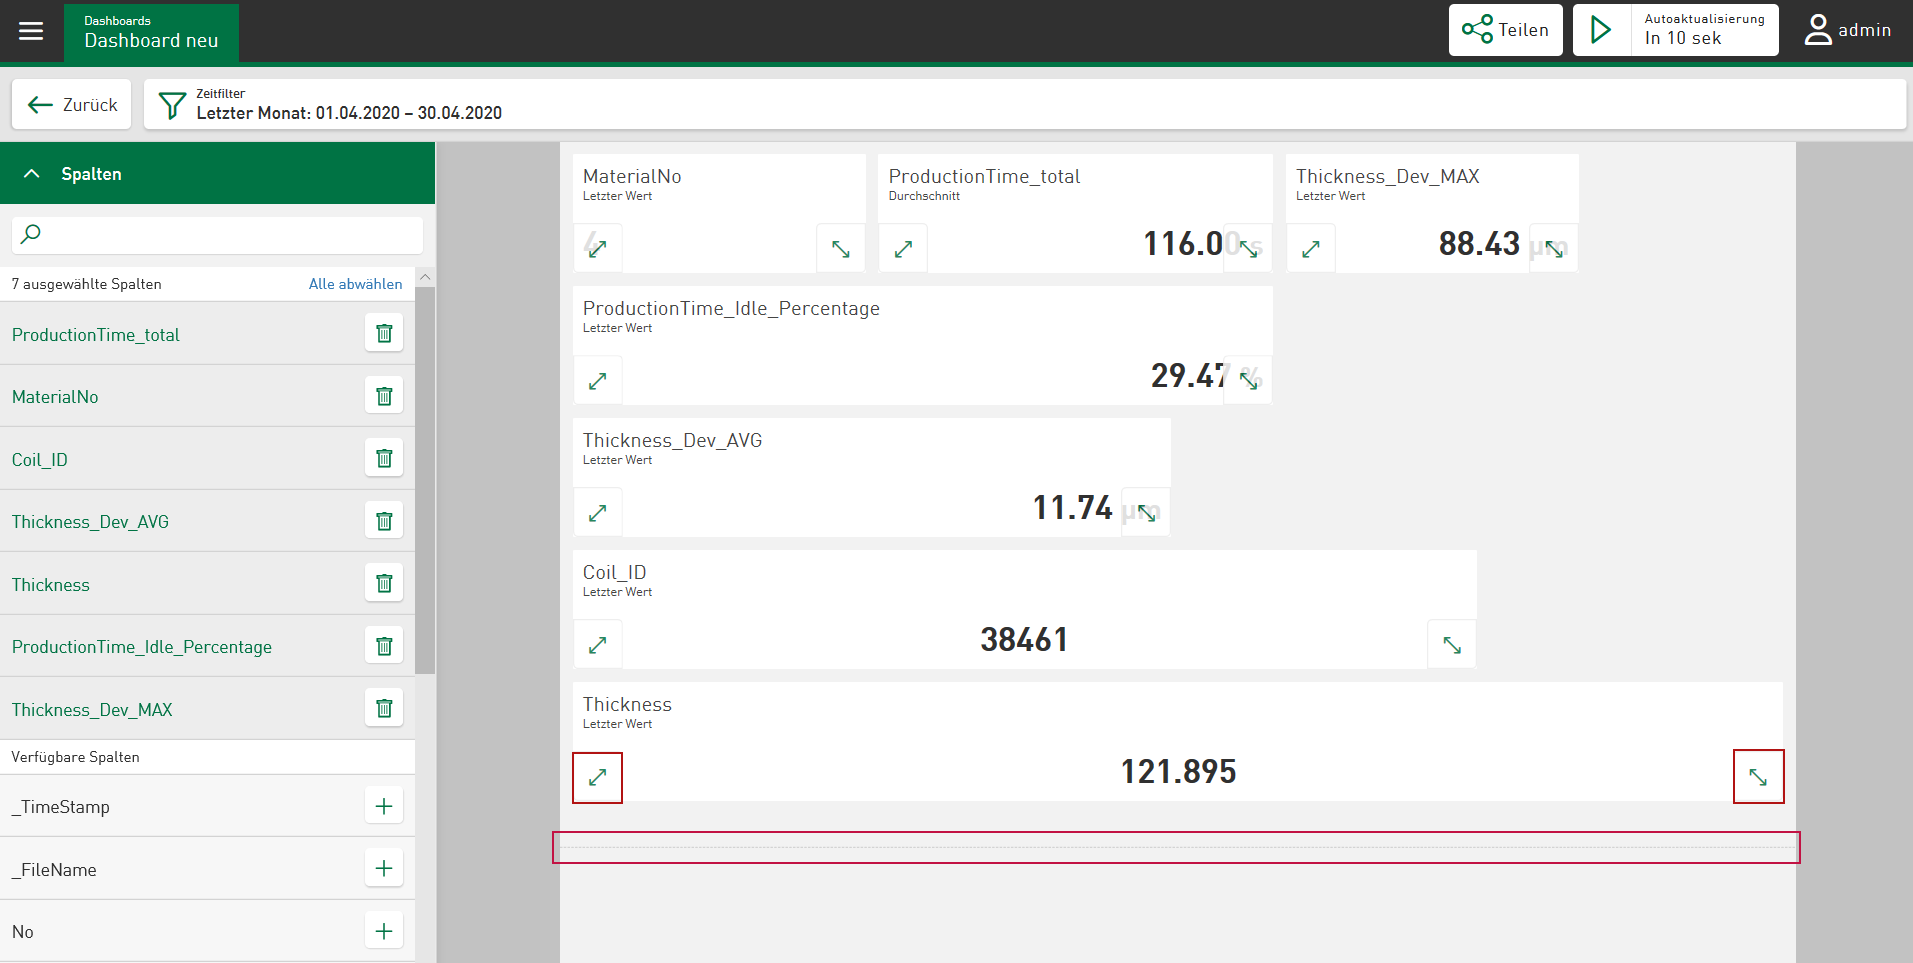Add _TimeStamp column with plus icon
Screen dimensions: 1913x963
(384, 806)
